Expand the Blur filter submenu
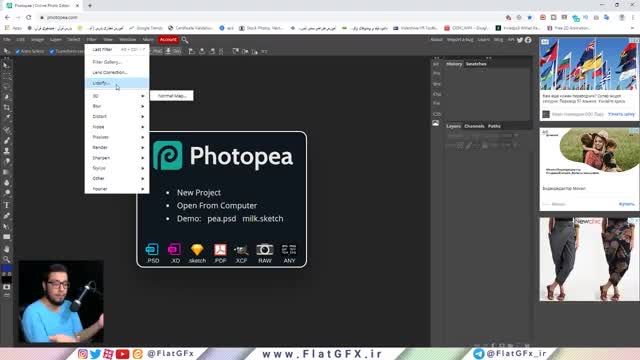The width and height of the screenshot is (640, 360). (117, 106)
